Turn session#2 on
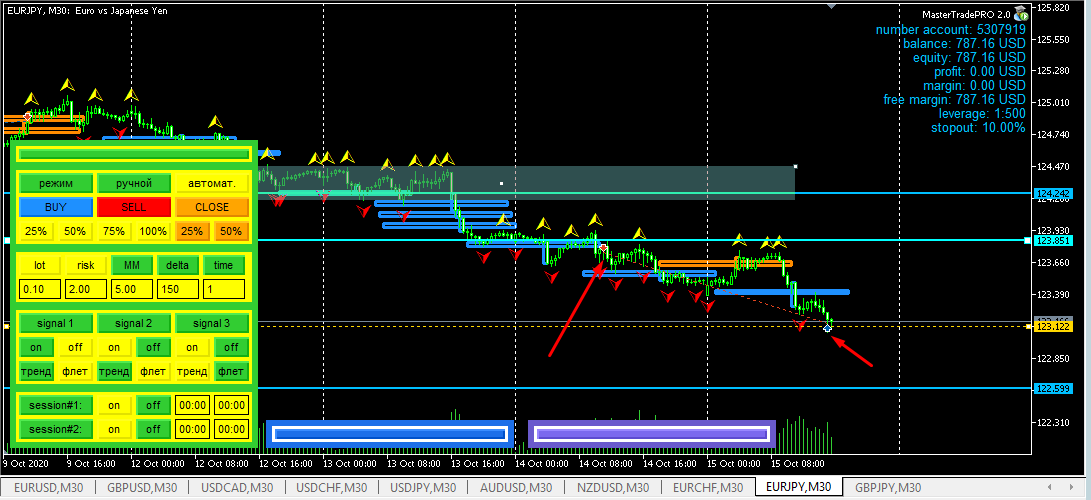Viewport: 1091px width, 500px height. click(114, 429)
